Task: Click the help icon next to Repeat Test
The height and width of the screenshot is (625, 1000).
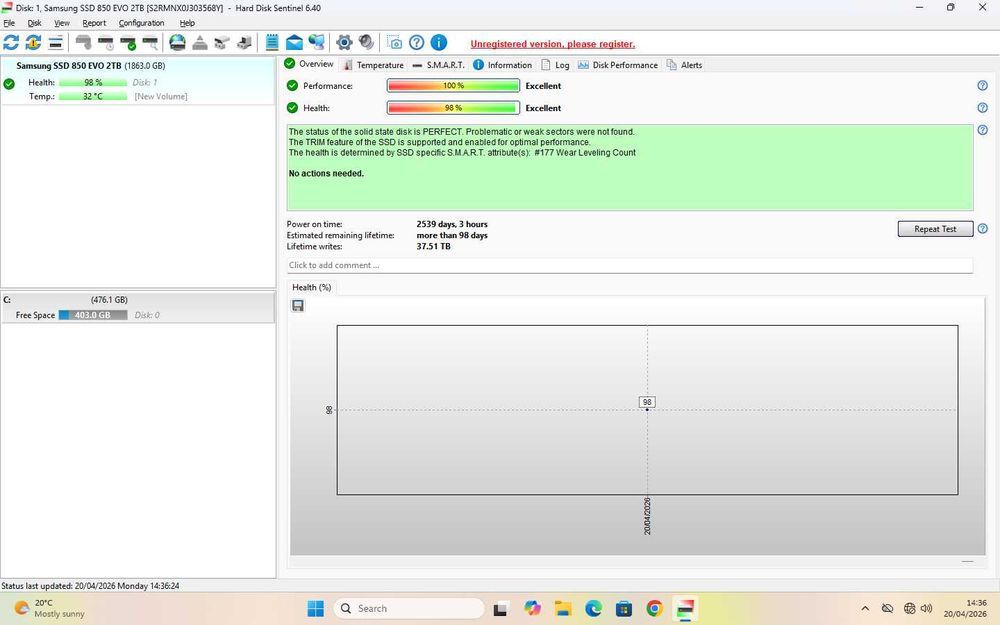Action: (x=982, y=228)
